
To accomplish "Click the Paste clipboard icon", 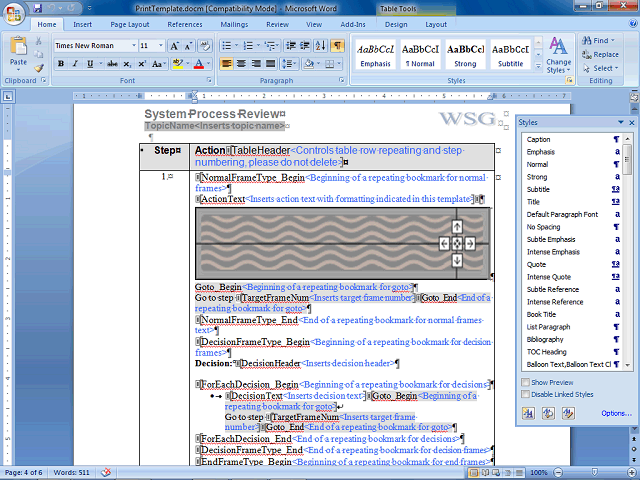I will [18, 46].
